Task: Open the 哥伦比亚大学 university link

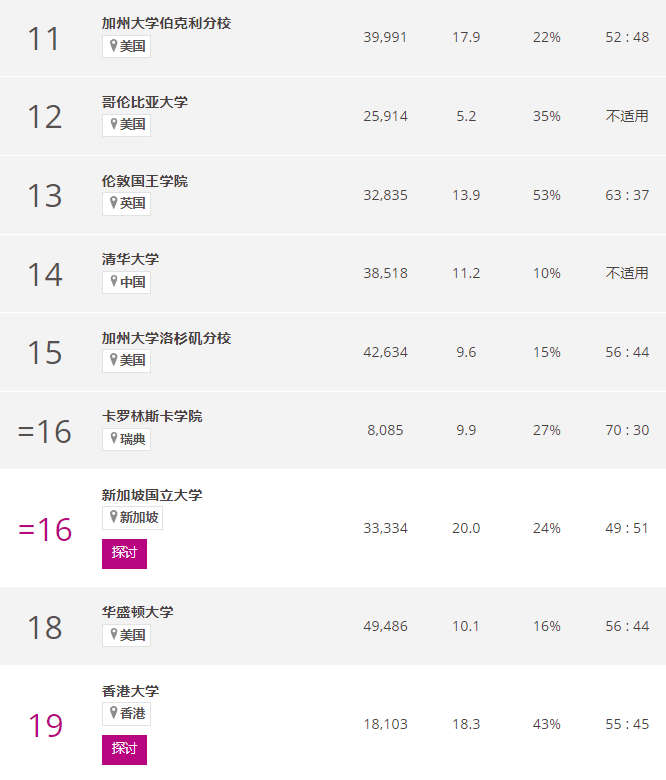Action: coord(145,102)
